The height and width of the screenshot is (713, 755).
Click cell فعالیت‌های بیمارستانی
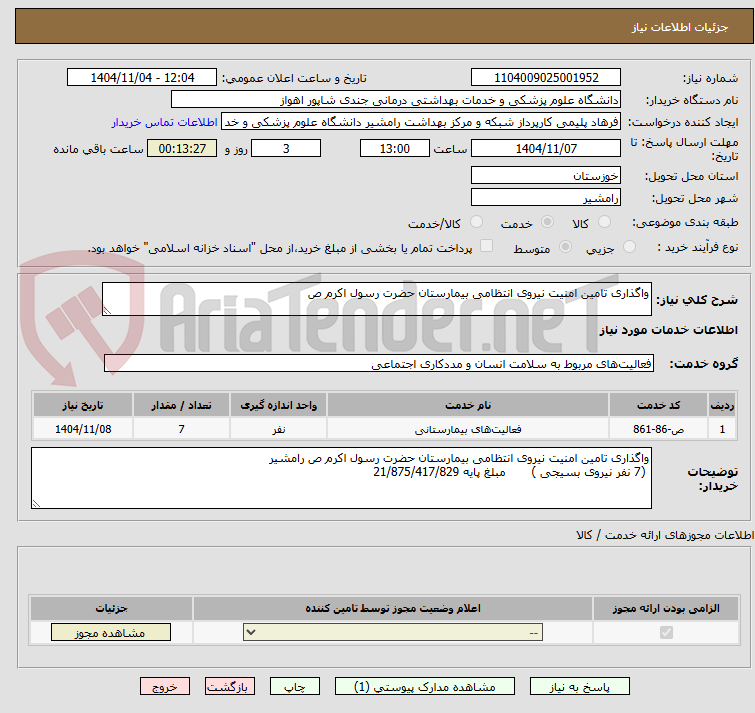pos(468,428)
